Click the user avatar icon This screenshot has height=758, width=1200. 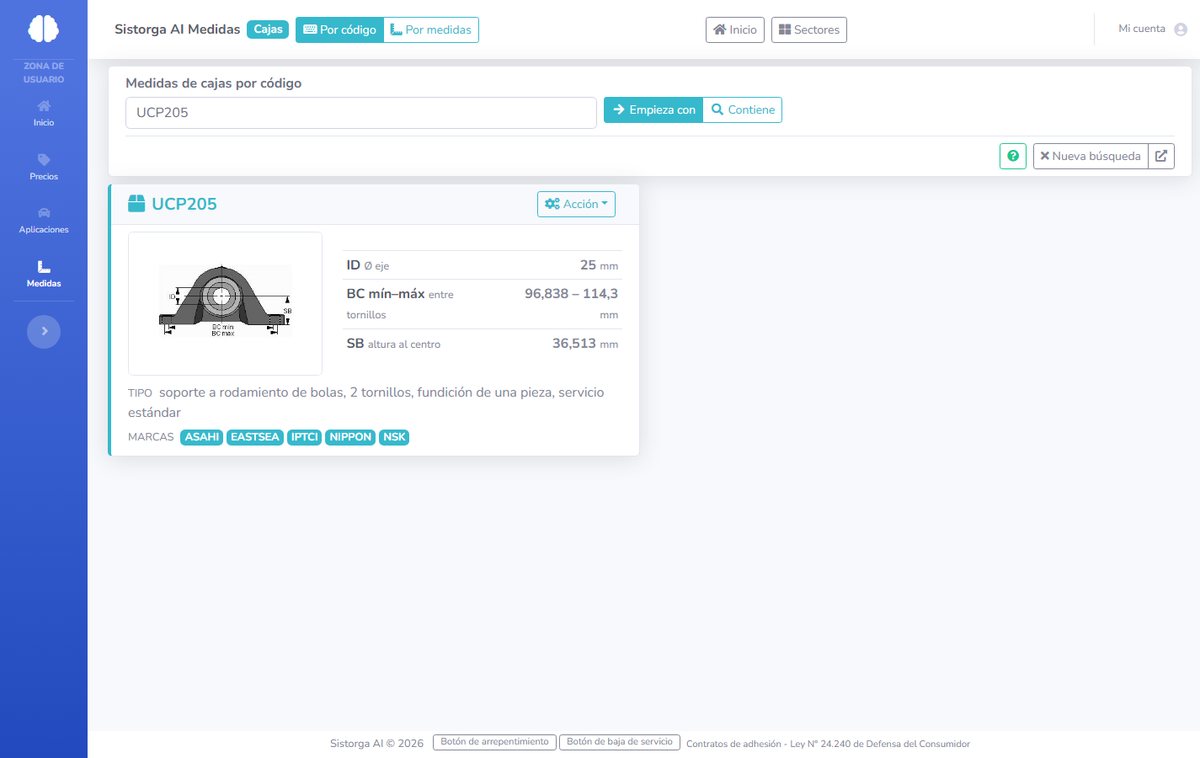pos(1180,29)
